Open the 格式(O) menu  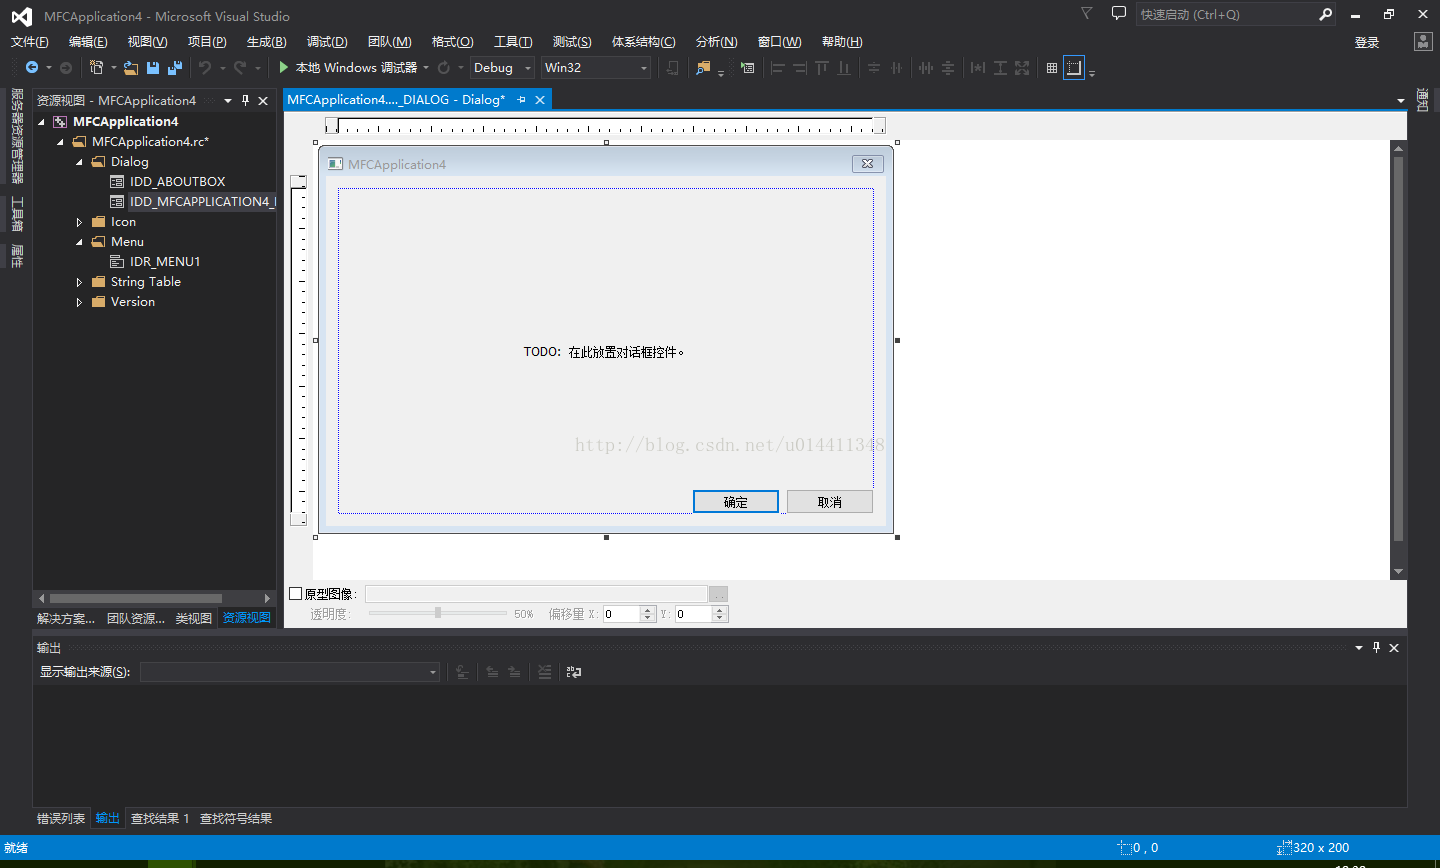452,41
